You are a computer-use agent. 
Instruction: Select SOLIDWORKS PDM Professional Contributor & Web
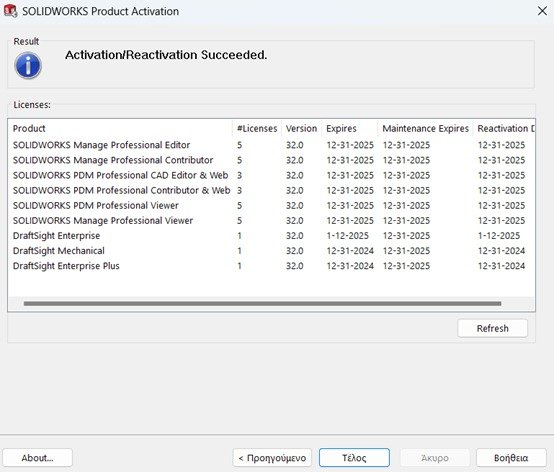tap(271, 190)
